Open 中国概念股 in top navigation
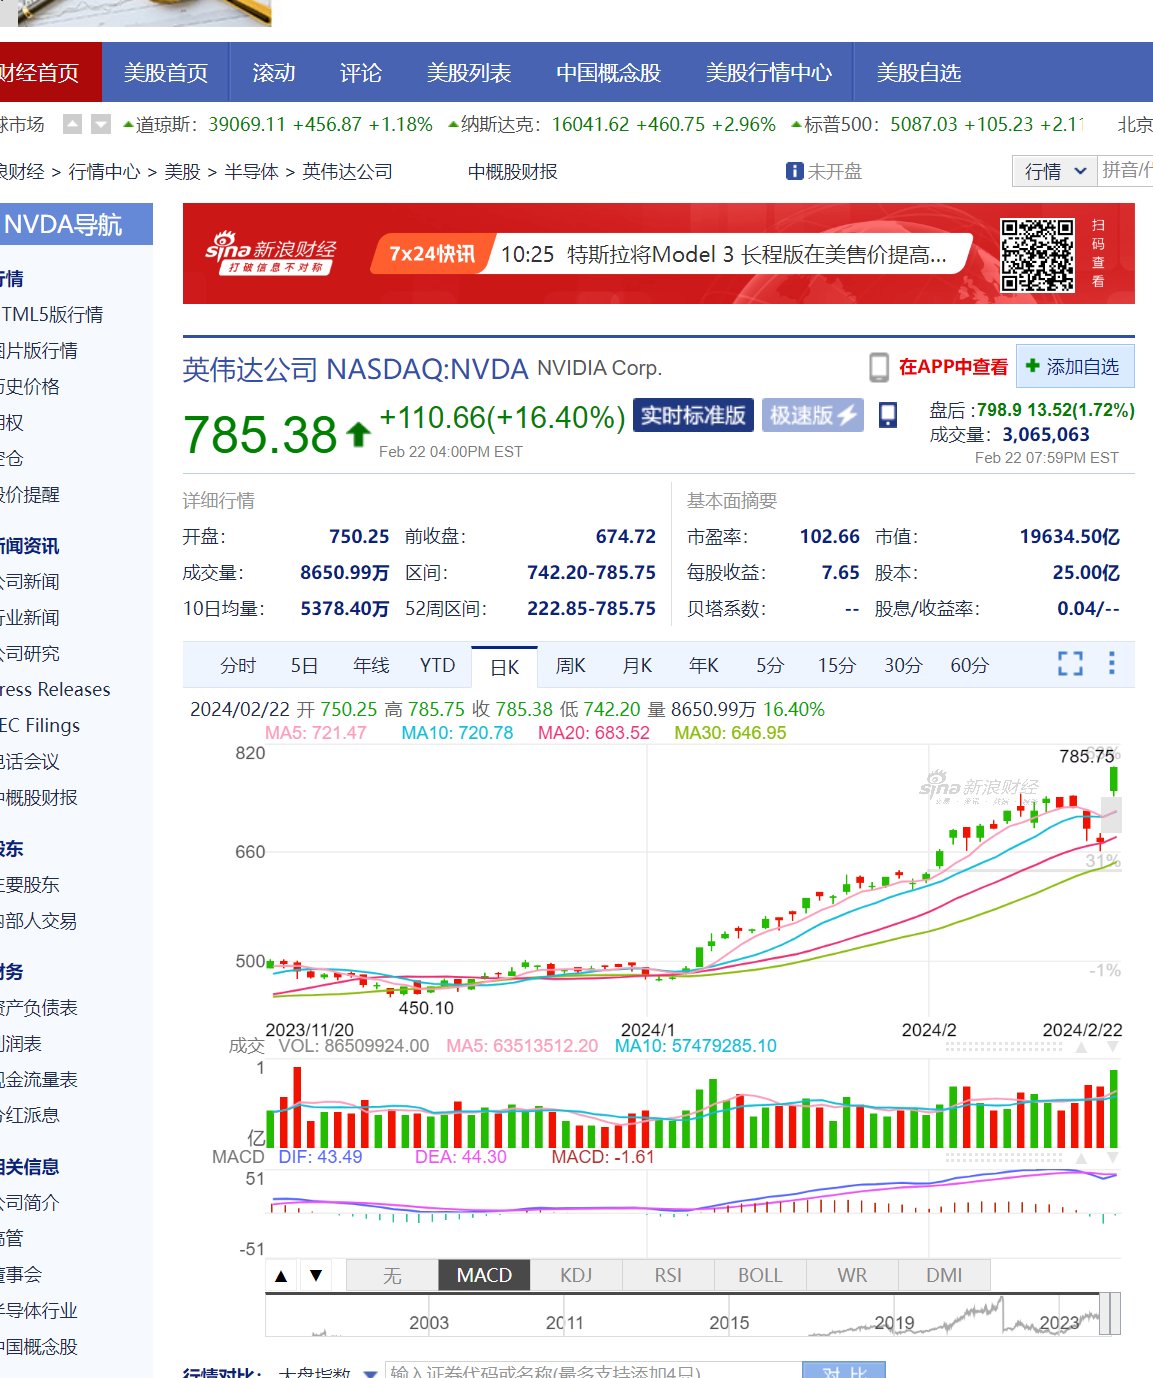1153x1378 pixels. tap(609, 72)
